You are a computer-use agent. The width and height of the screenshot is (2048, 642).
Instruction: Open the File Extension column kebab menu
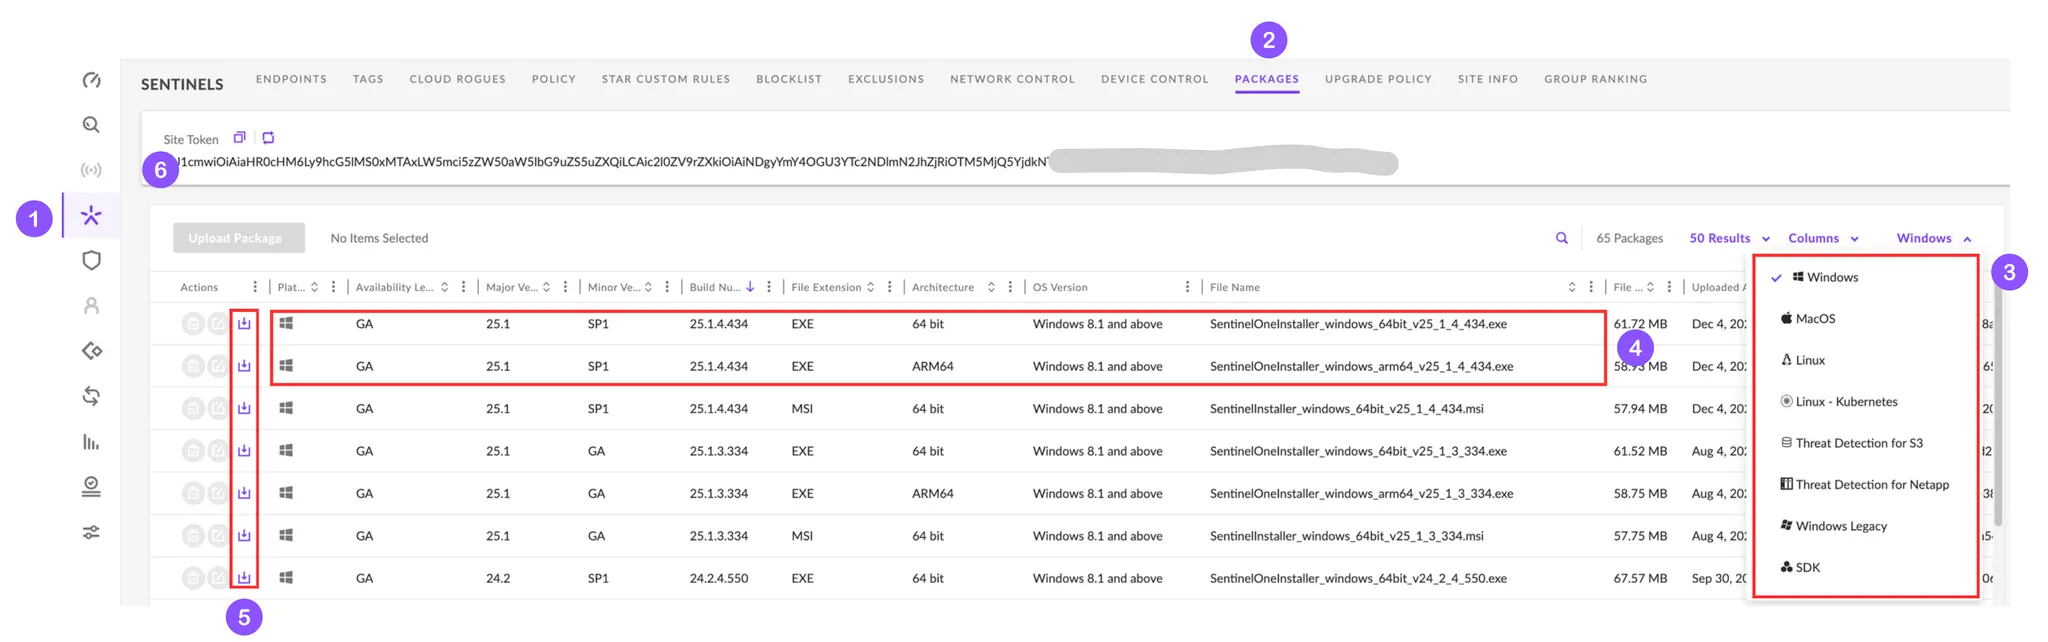coord(889,287)
